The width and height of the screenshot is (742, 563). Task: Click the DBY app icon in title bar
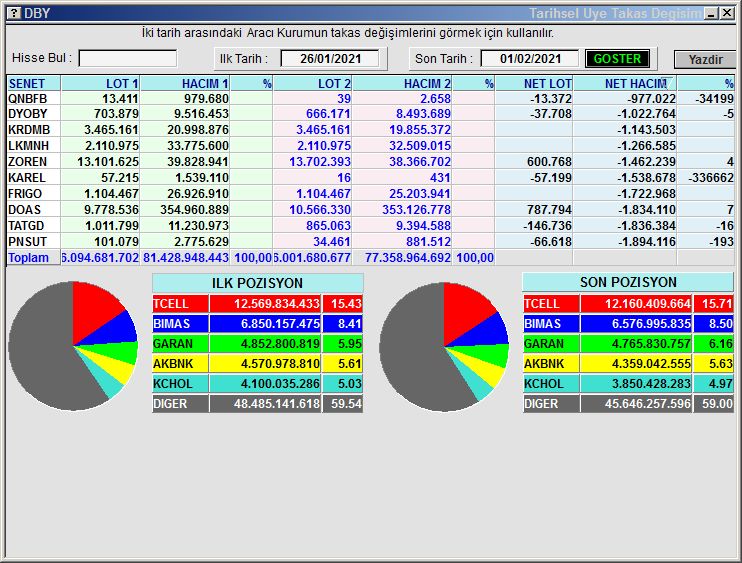click(13, 13)
